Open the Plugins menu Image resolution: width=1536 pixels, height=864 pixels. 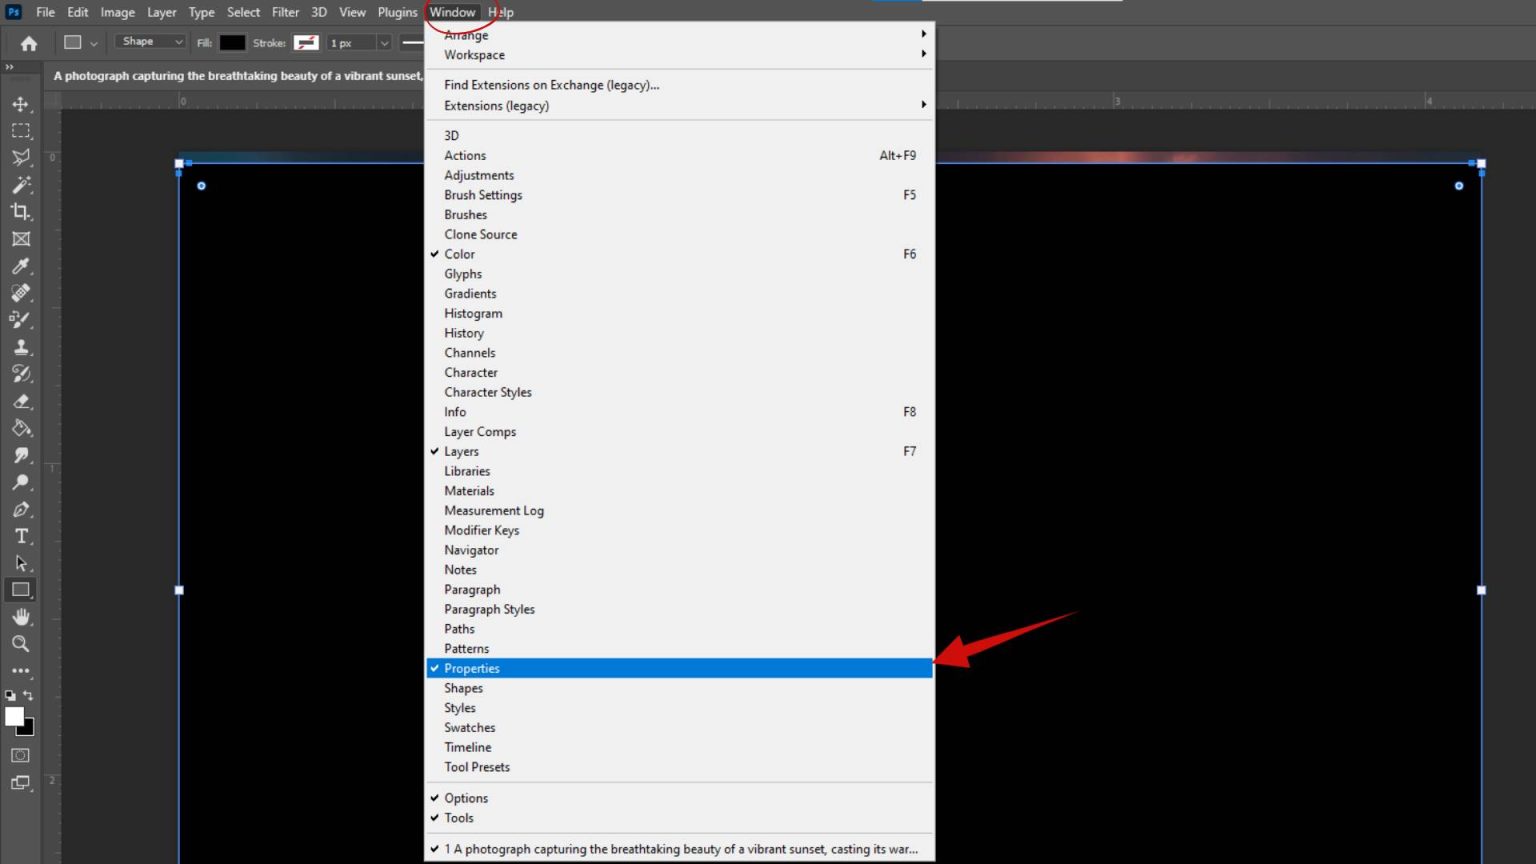pyautogui.click(x=397, y=12)
